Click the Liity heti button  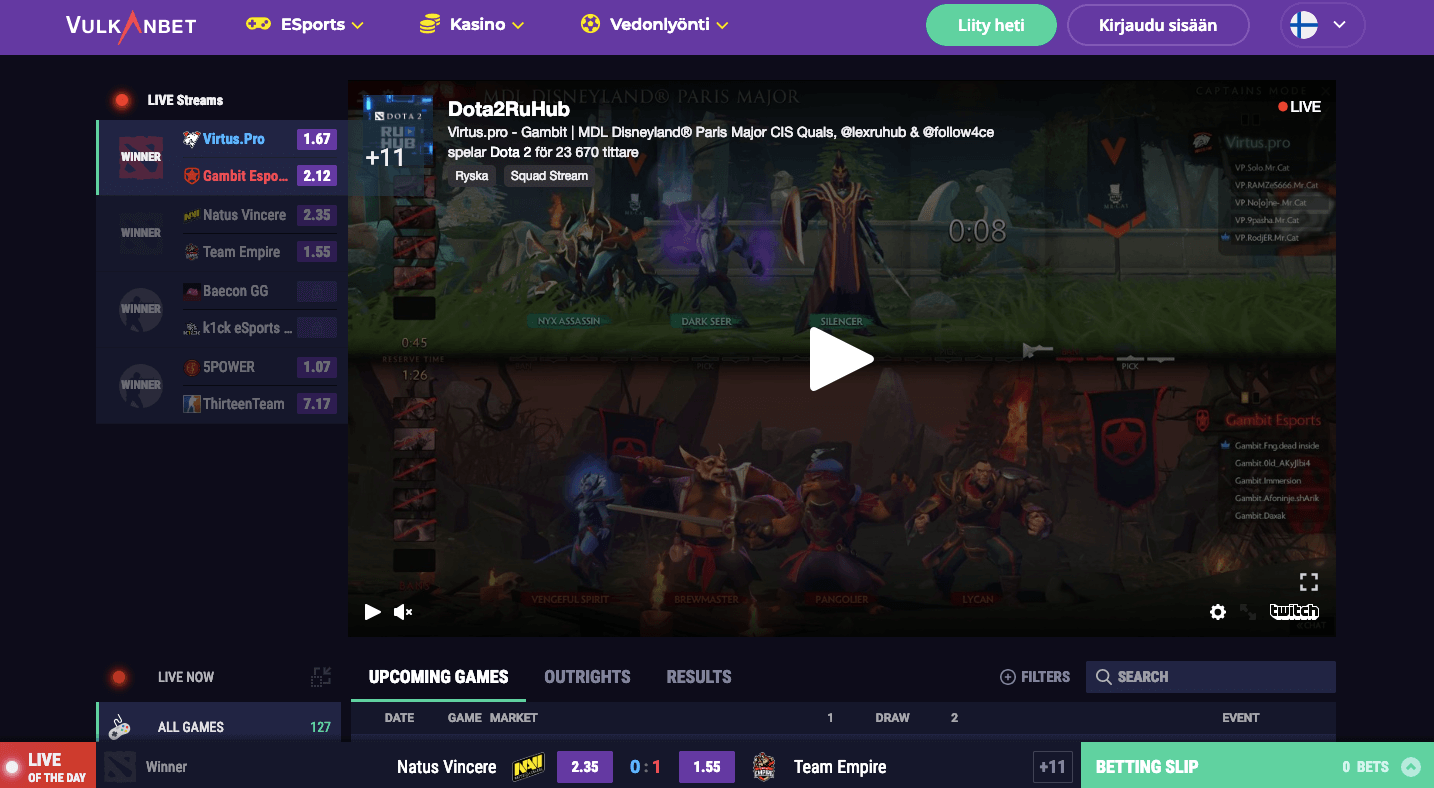[991, 25]
